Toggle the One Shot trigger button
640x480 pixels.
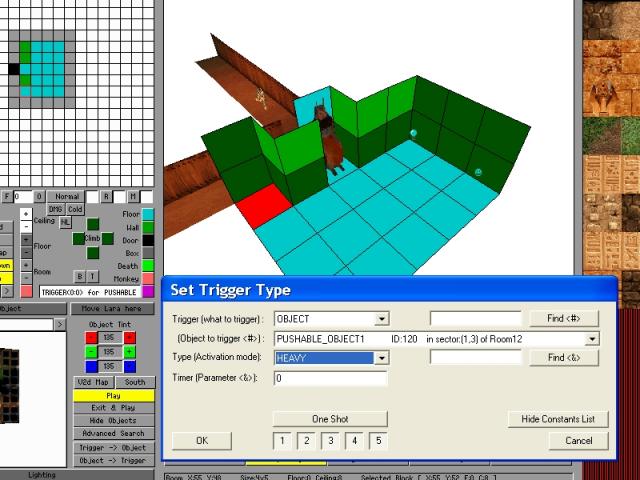point(329,419)
